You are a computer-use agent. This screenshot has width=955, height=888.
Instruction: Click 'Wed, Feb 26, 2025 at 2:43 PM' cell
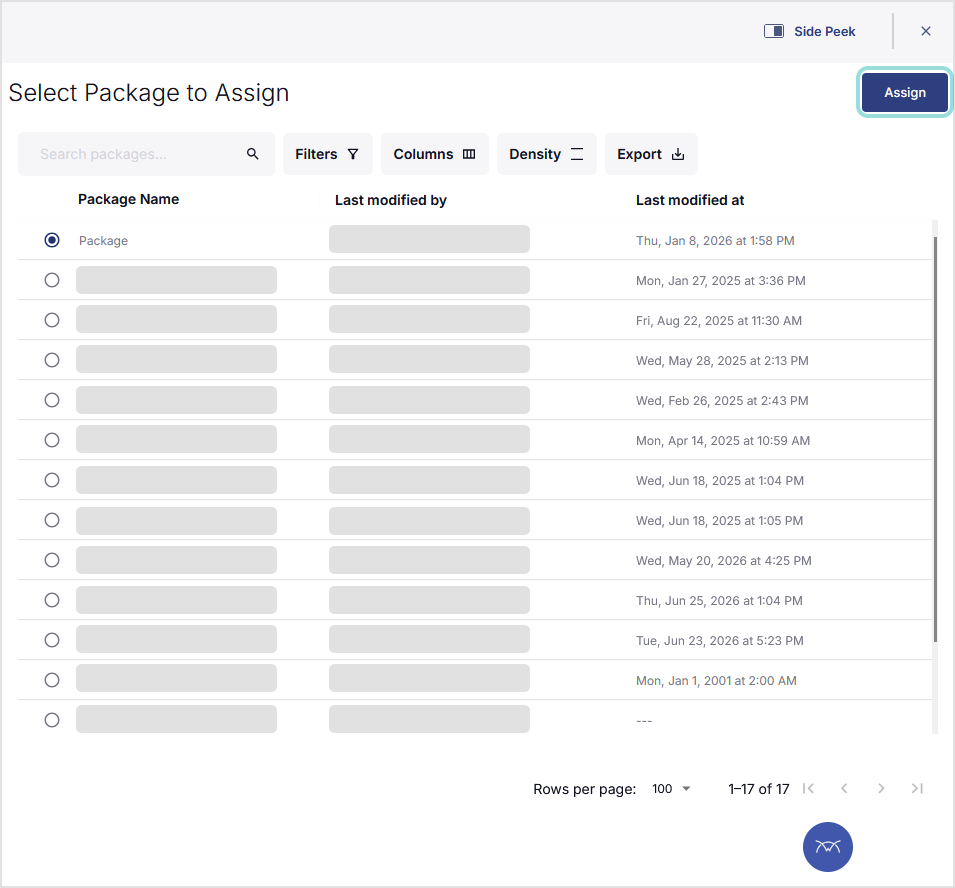722,401
